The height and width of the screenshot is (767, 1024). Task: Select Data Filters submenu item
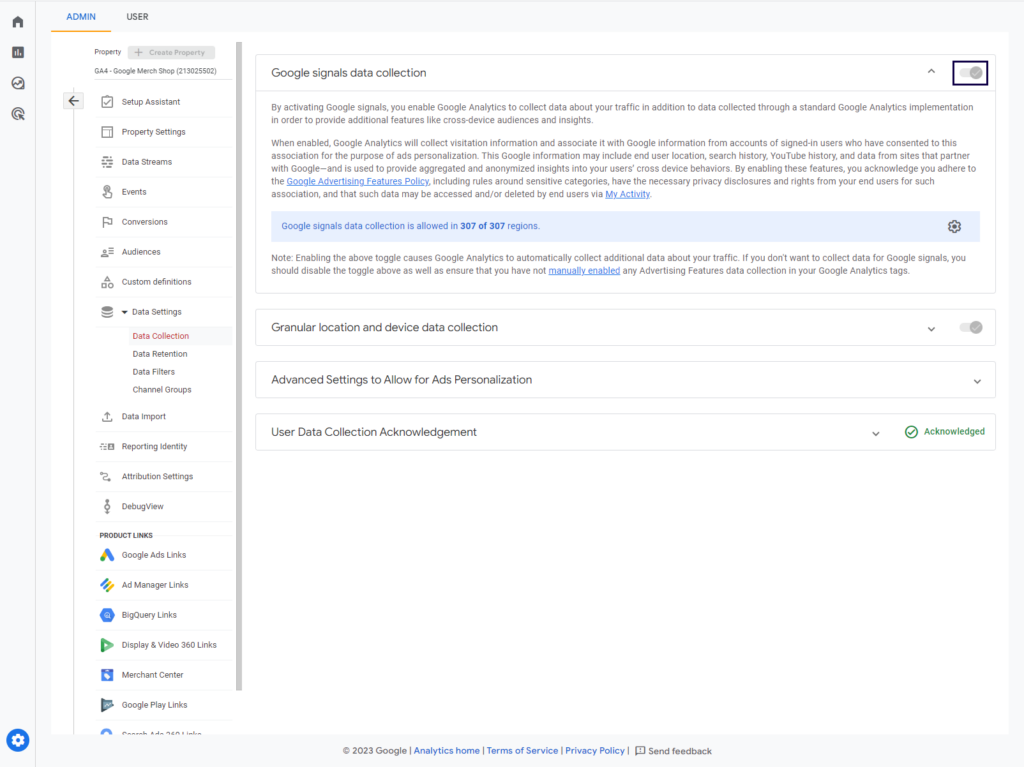tap(153, 372)
